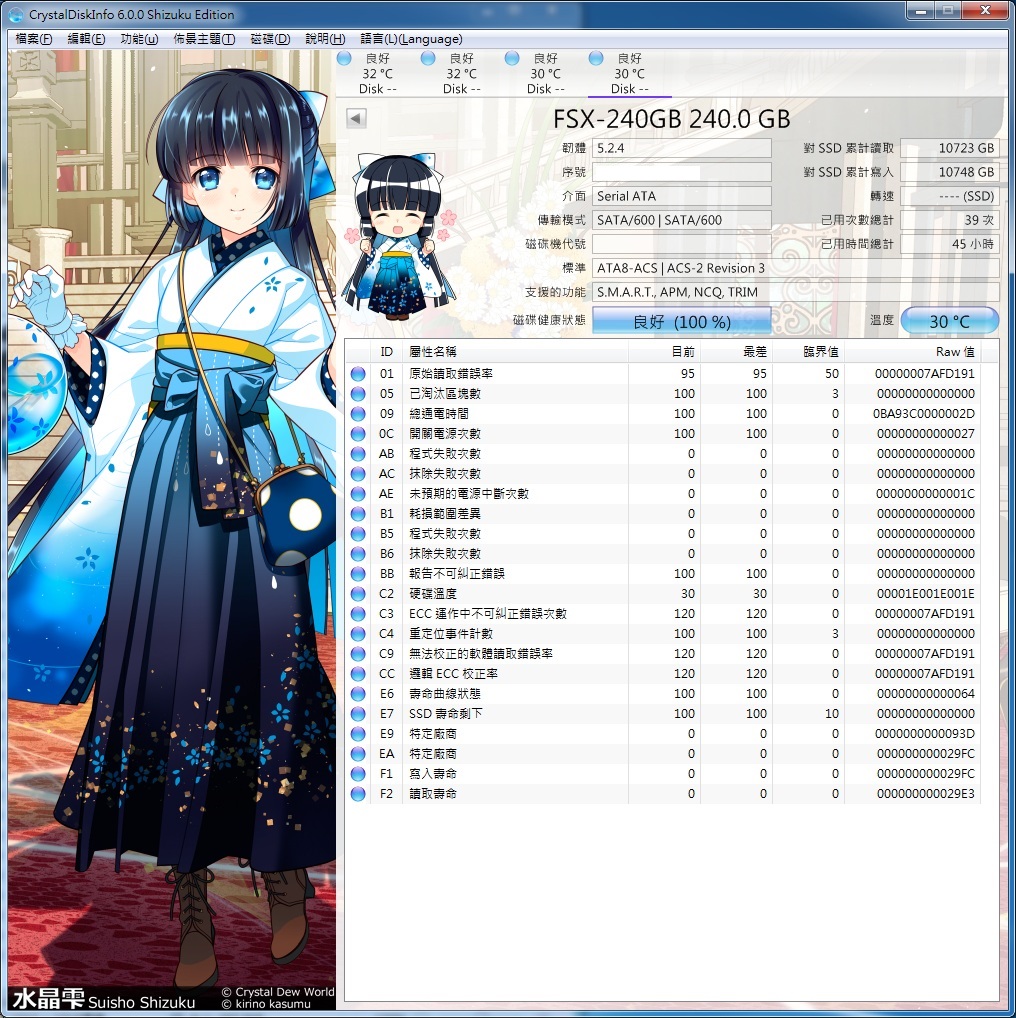The height and width of the screenshot is (1018, 1016).
Task: Click the status circle for attribute EA
Action: pyautogui.click(x=358, y=754)
